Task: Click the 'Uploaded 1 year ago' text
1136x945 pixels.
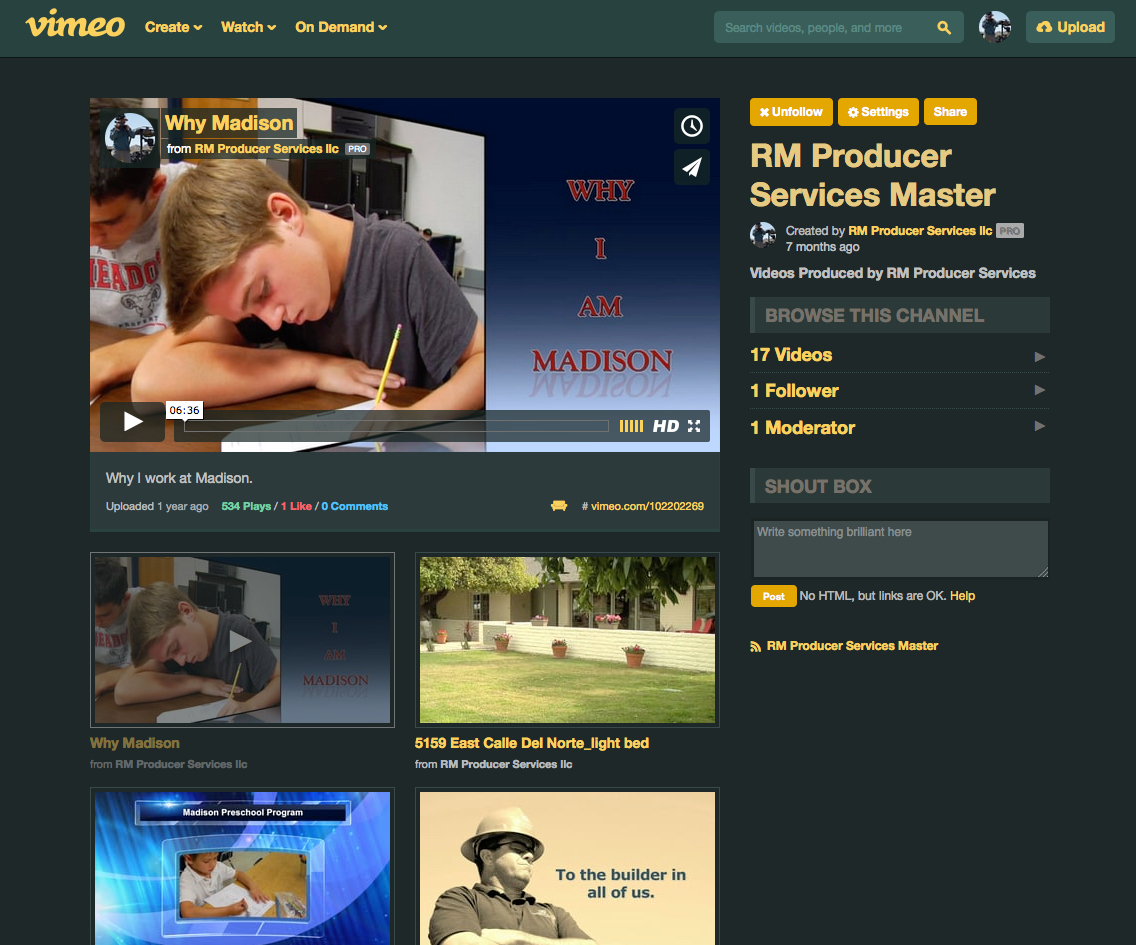Action: pos(157,506)
